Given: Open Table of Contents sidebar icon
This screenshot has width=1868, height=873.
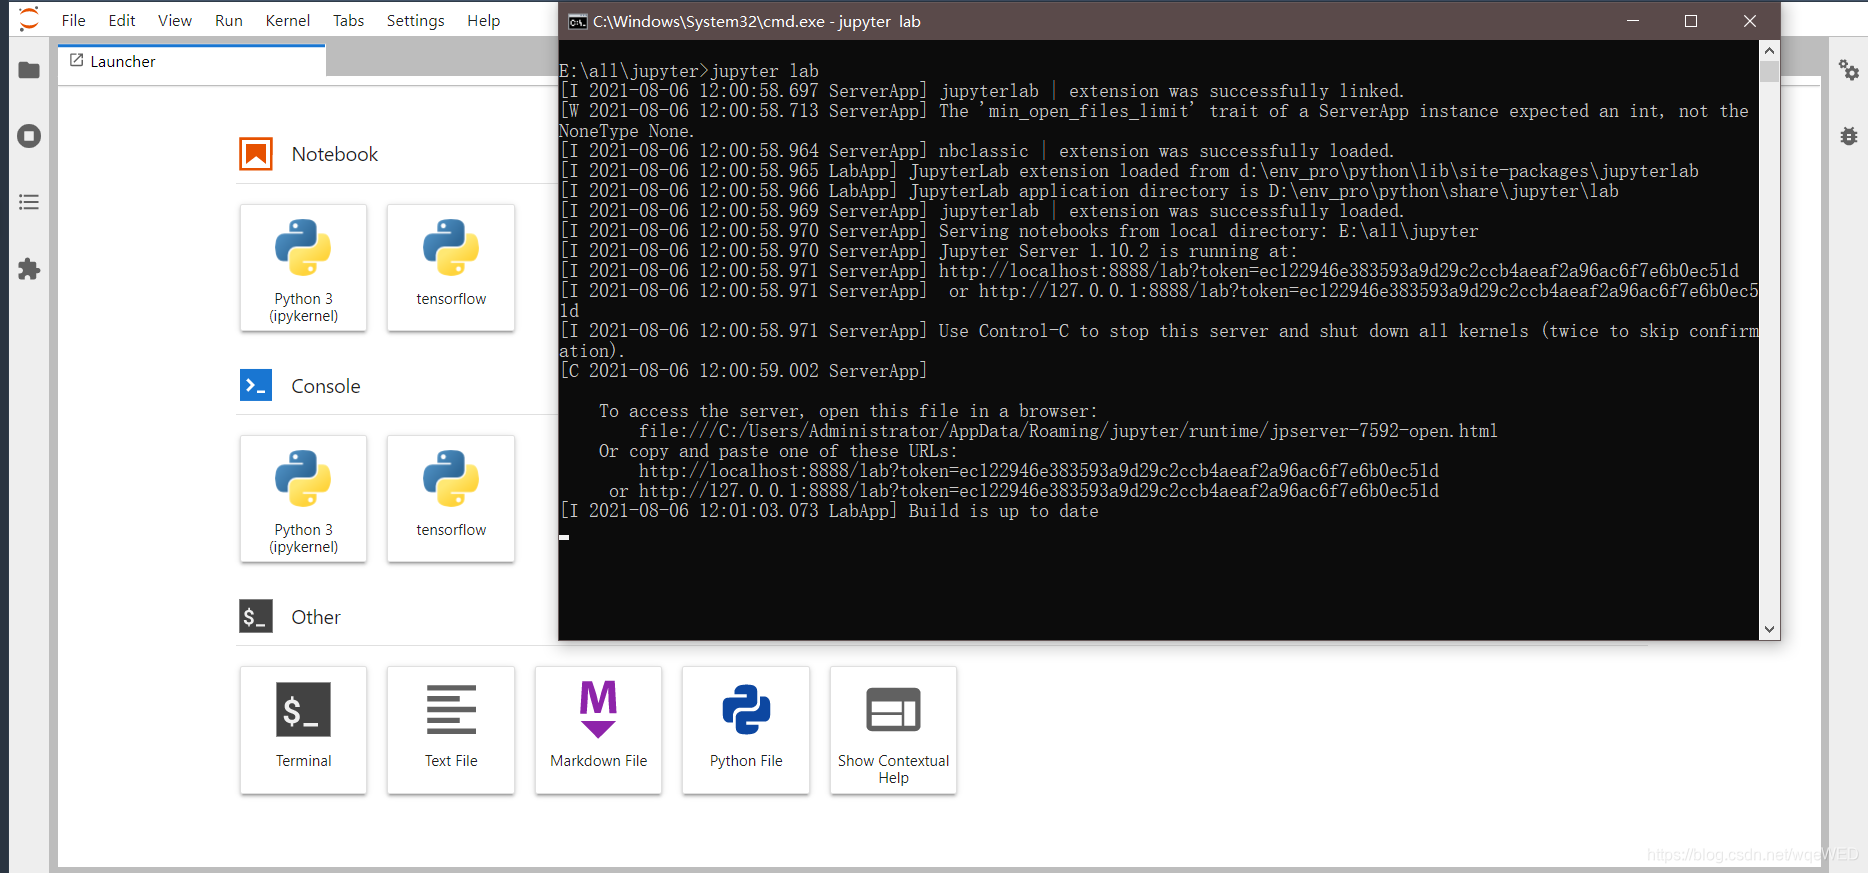Looking at the screenshot, I should click(29, 202).
